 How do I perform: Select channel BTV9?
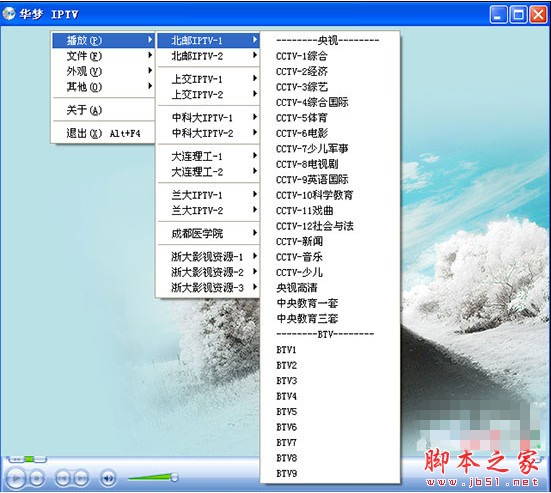click(330, 473)
